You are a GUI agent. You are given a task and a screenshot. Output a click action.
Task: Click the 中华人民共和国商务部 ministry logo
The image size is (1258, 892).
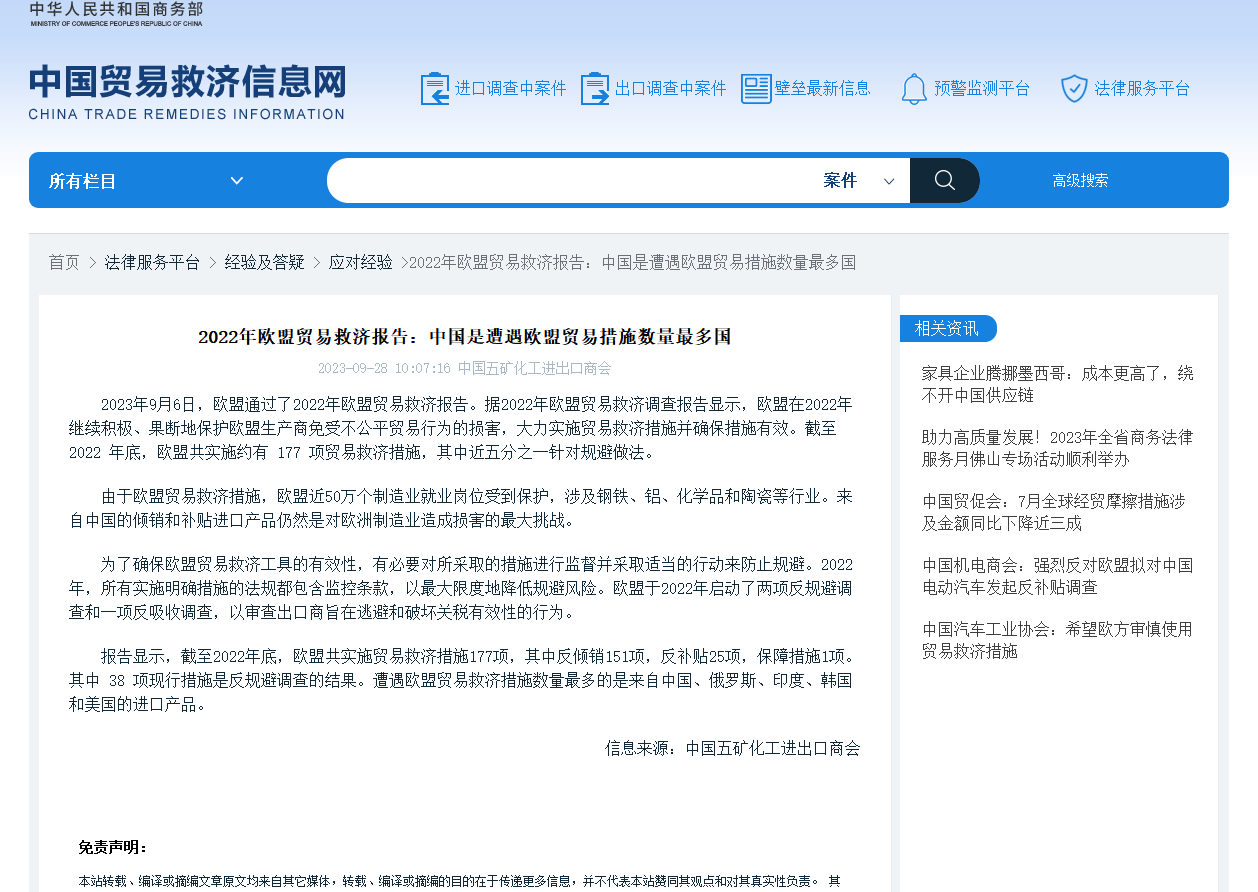tap(116, 13)
